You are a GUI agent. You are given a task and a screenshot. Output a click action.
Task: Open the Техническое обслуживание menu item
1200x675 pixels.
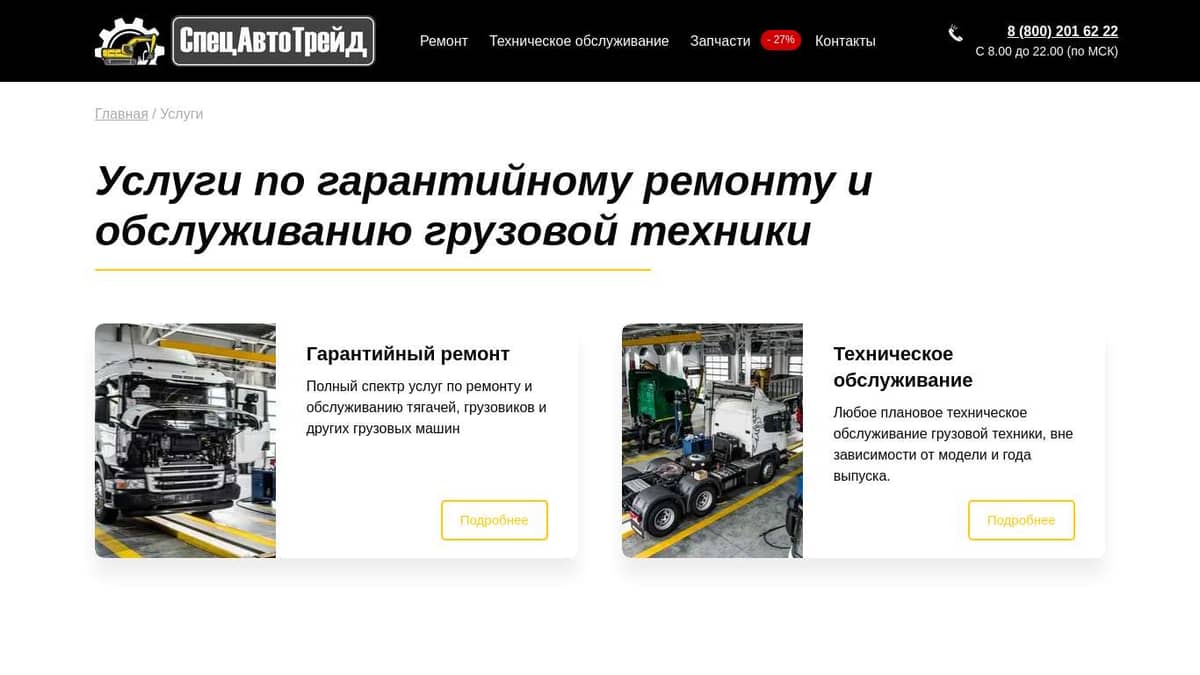coord(578,41)
